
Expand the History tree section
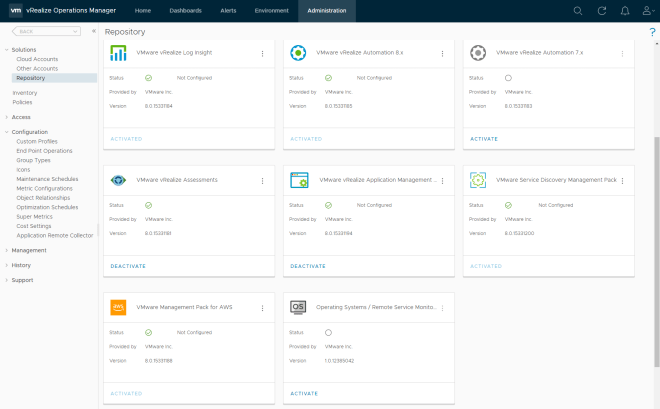pos(7,265)
